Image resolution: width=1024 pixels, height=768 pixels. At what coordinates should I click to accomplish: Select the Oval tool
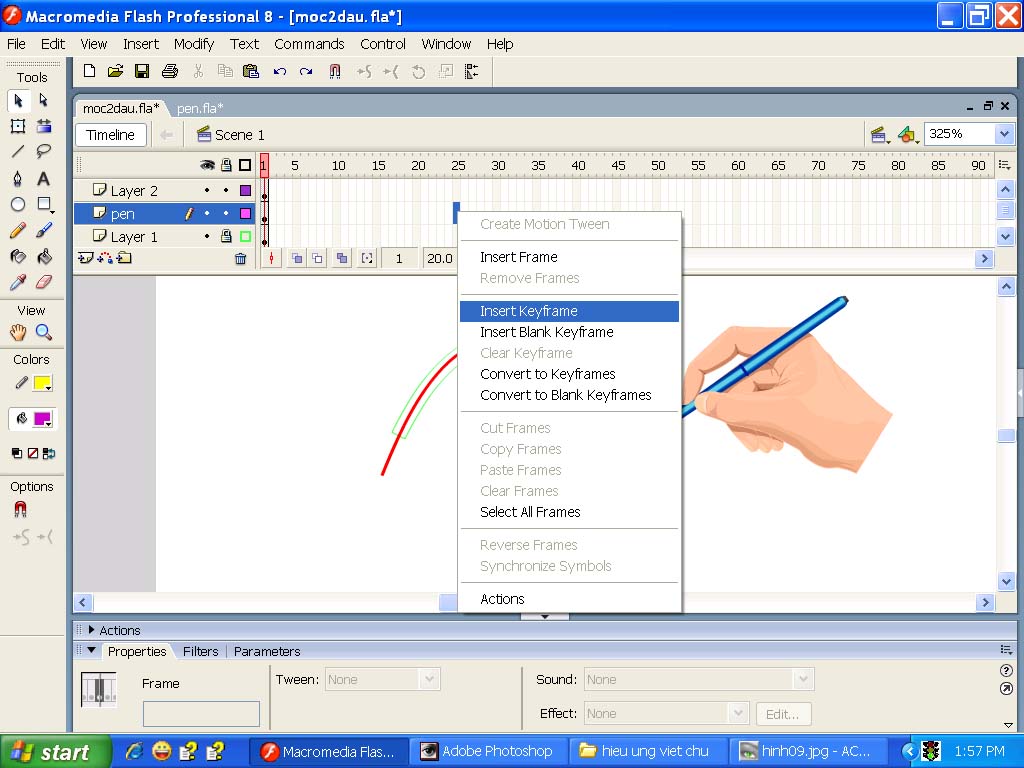pyautogui.click(x=18, y=204)
